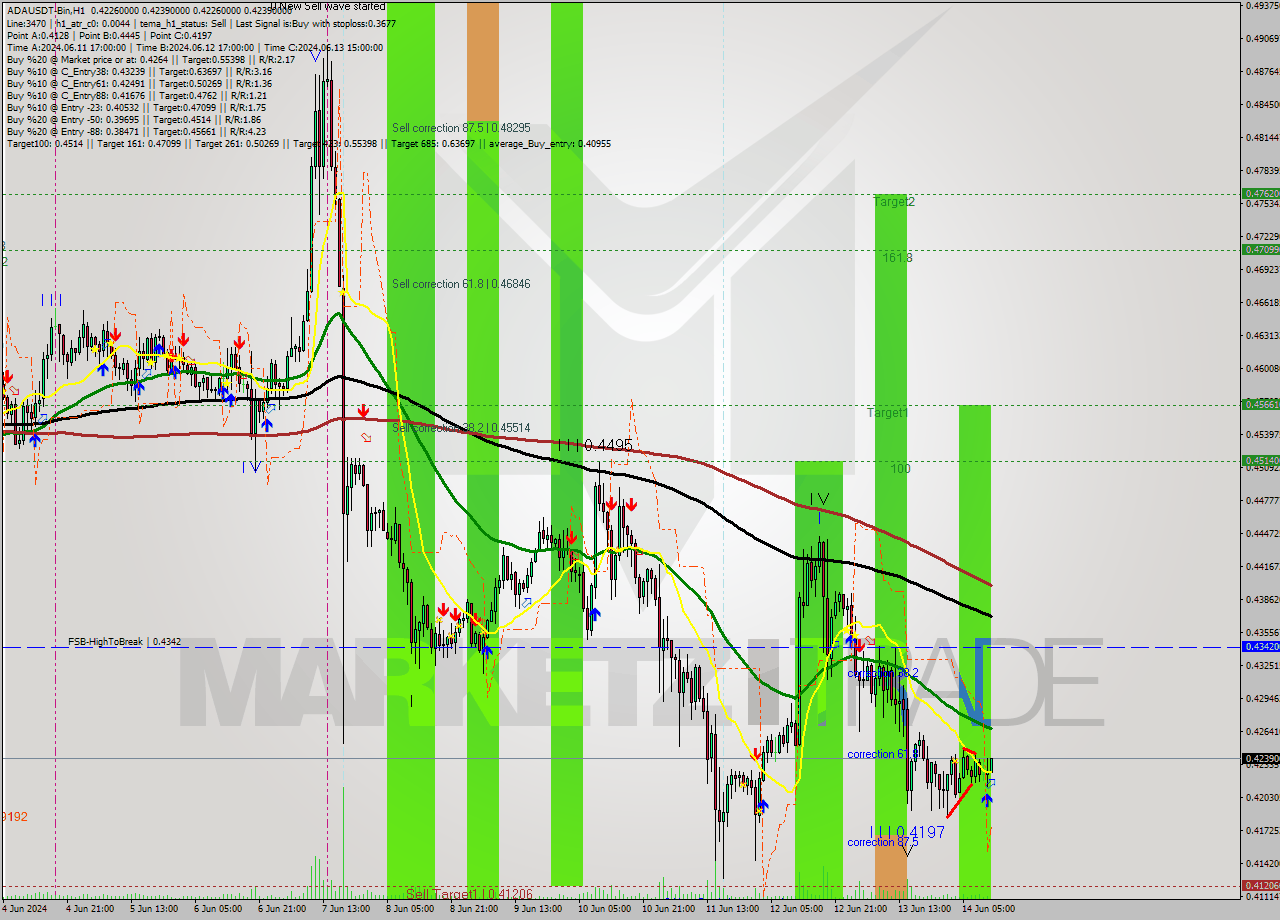Image resolution: width=1280 pixels, height=920 pixels.
Task: Click the 'Target2' label
Action: point(894,202)
